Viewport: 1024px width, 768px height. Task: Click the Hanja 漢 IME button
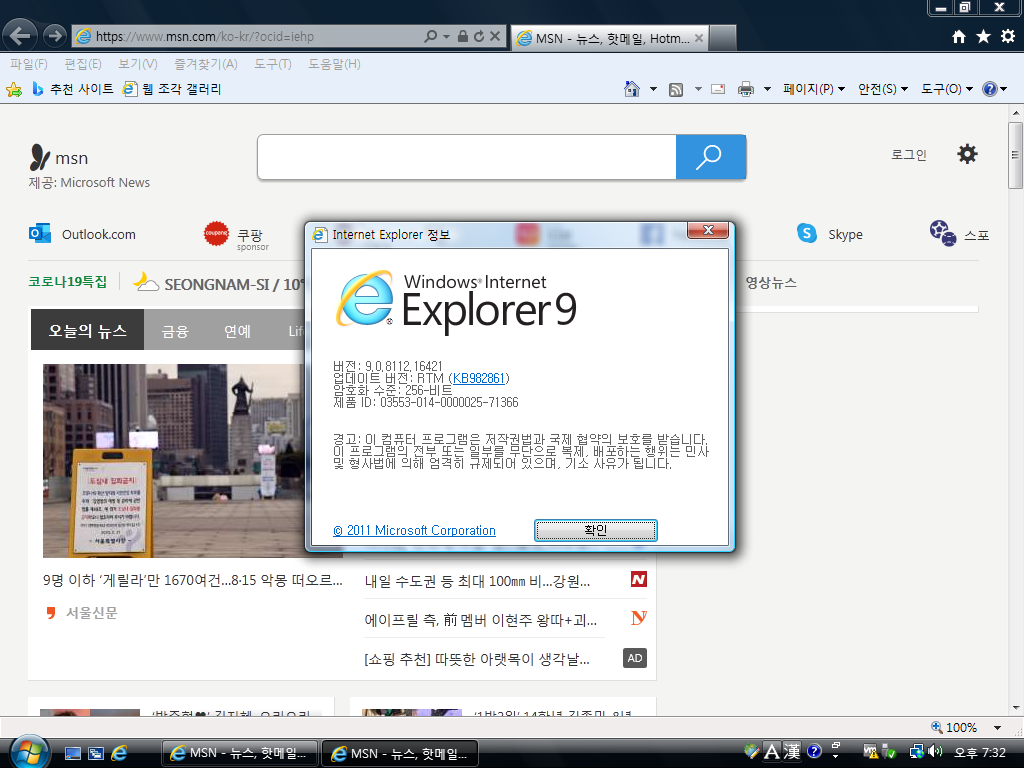click(792, 752)
